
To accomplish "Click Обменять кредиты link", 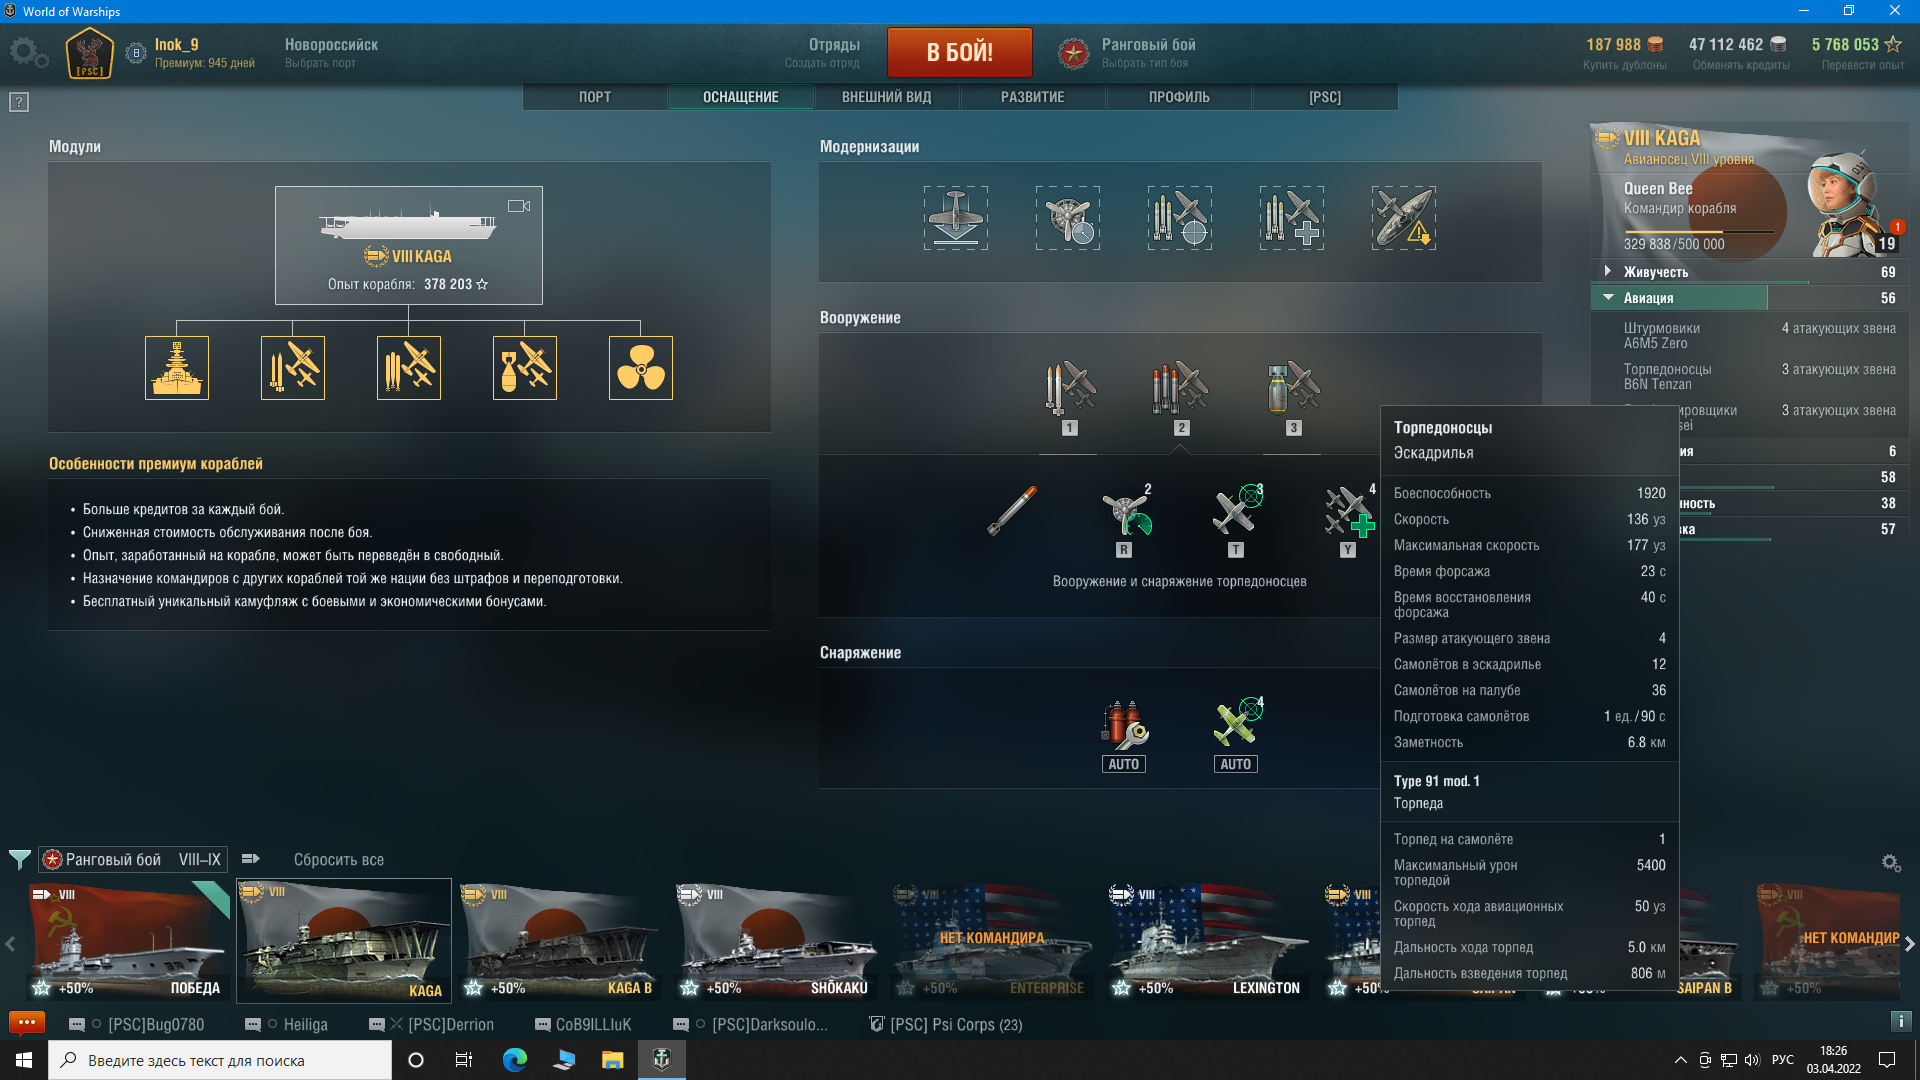I will [1741, 65].
